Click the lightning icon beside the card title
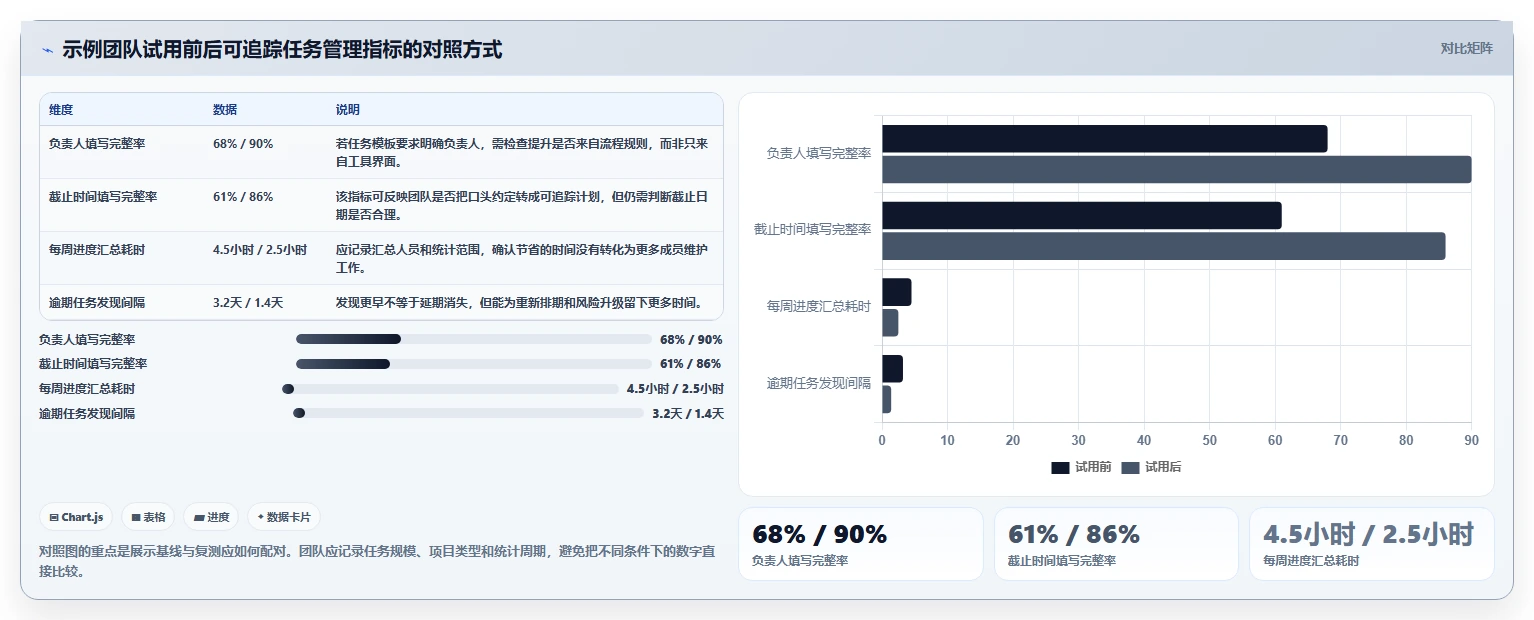Image resolution: width=1534 pixels, height=620 pixels. [47, 50]
